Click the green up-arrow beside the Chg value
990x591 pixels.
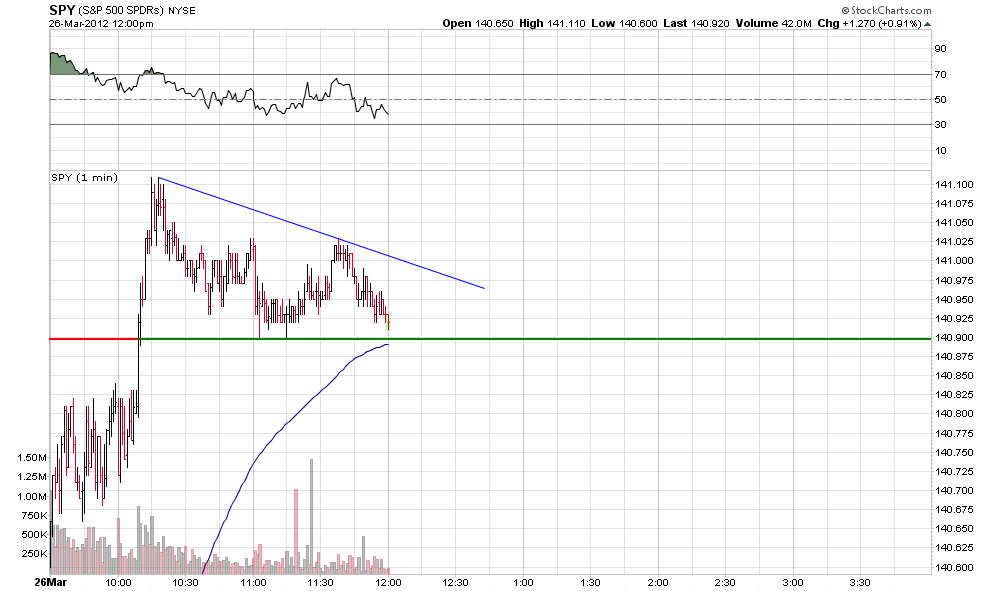927,24
